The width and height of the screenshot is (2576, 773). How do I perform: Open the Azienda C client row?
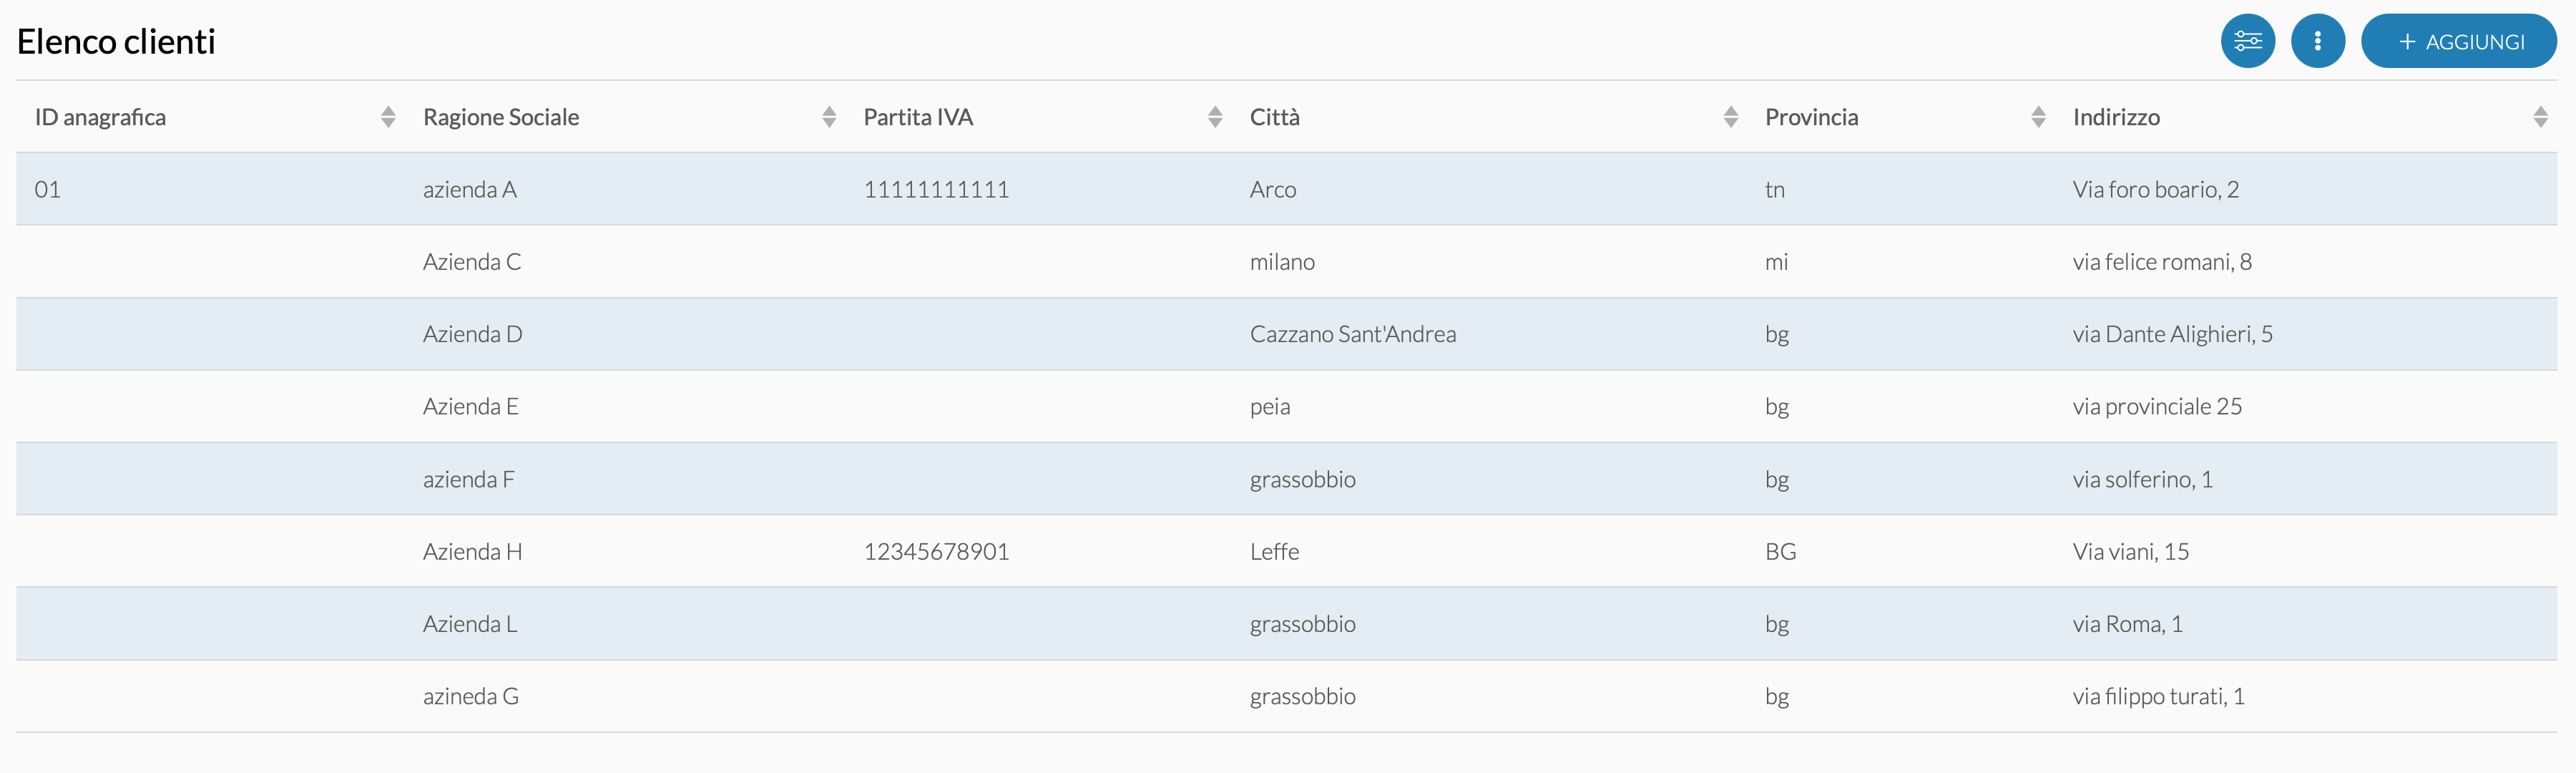1286,261
